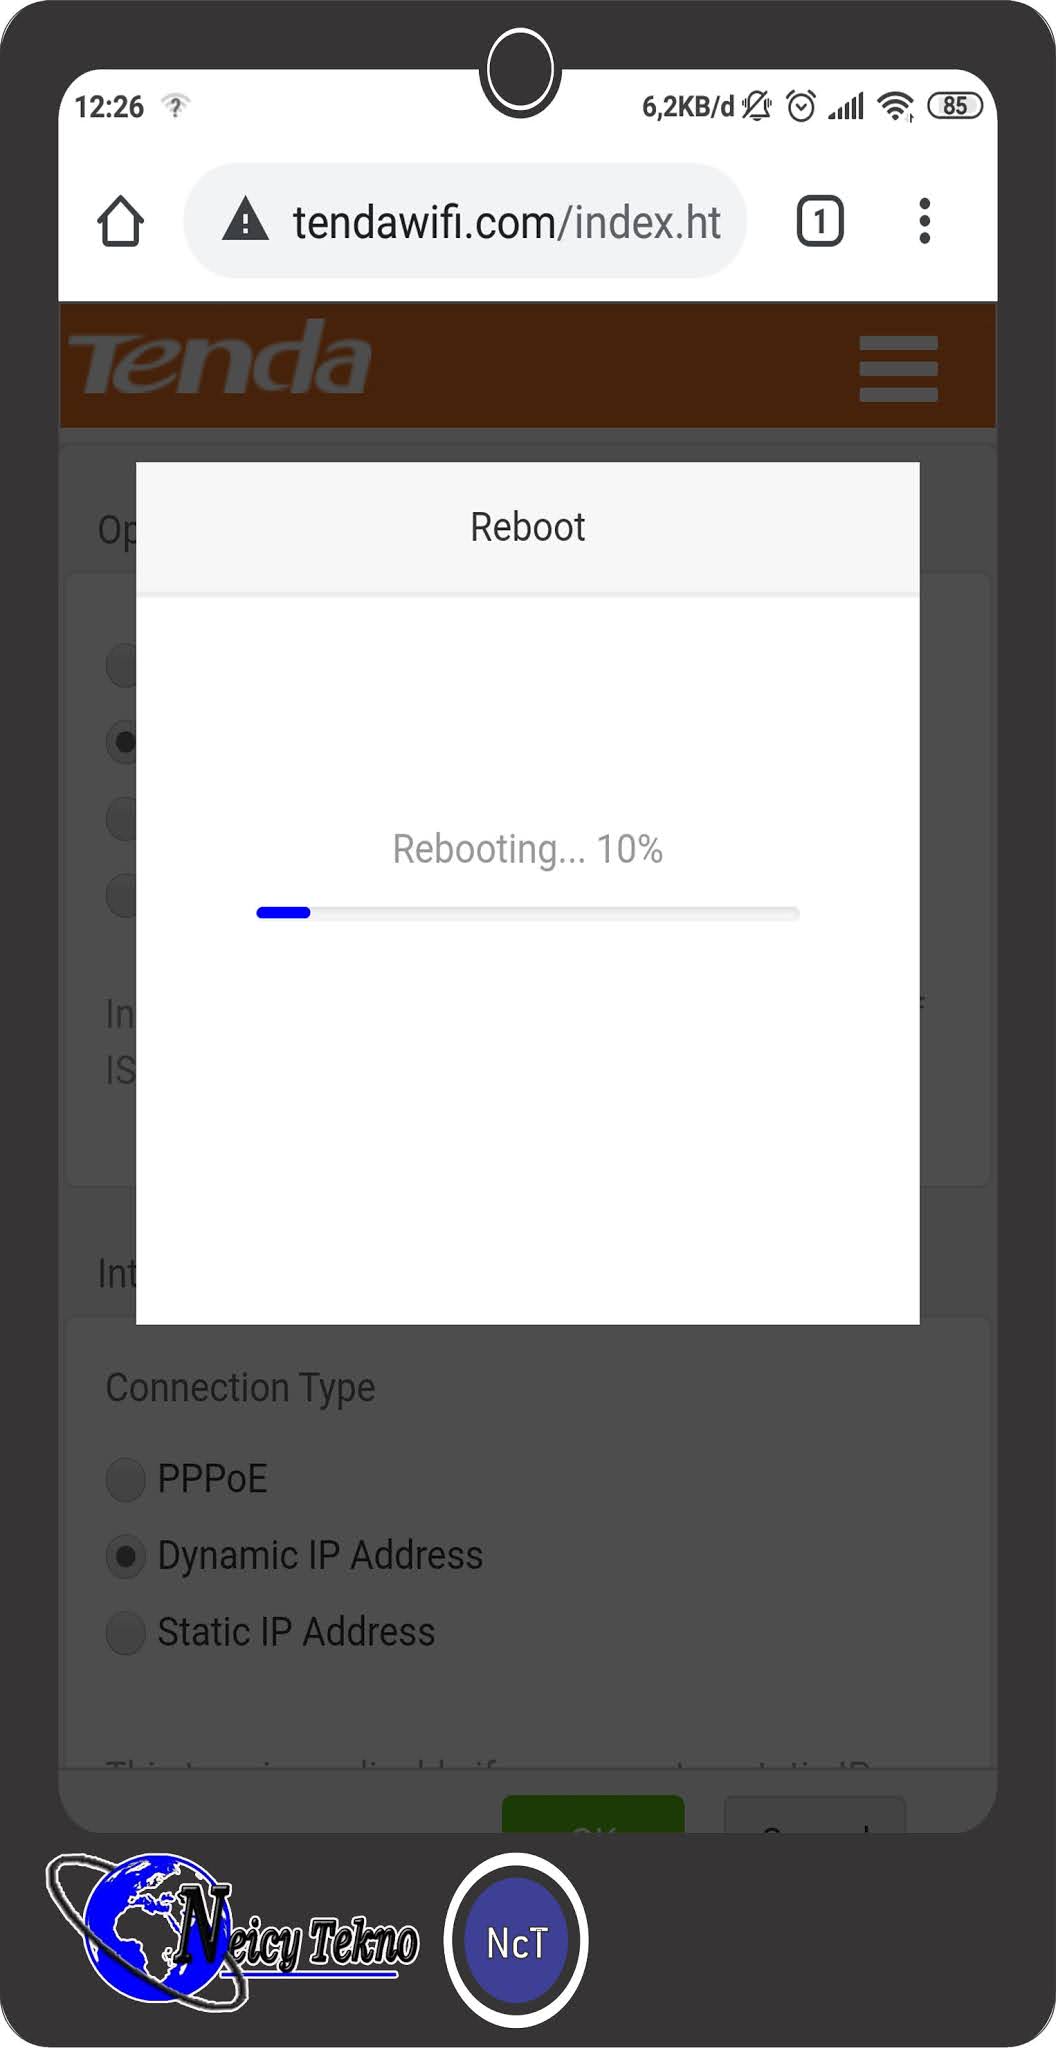
Task: Tap the round NcT badge
Action: pos(516,1941)
